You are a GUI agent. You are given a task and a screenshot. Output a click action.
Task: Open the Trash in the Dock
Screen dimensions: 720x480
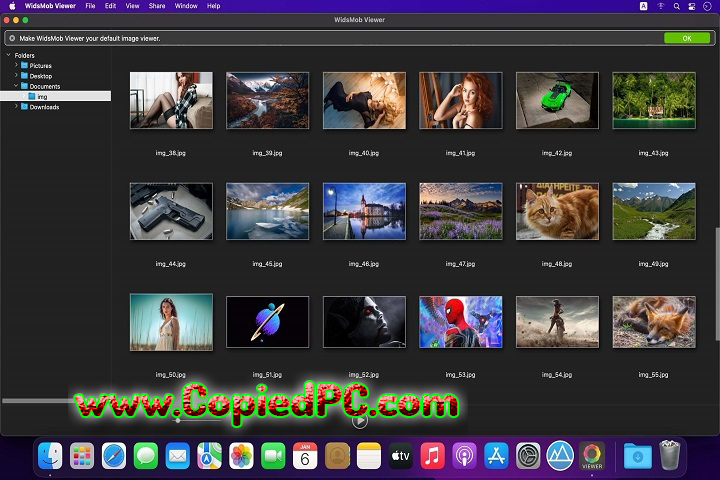(x=670, y=456)
